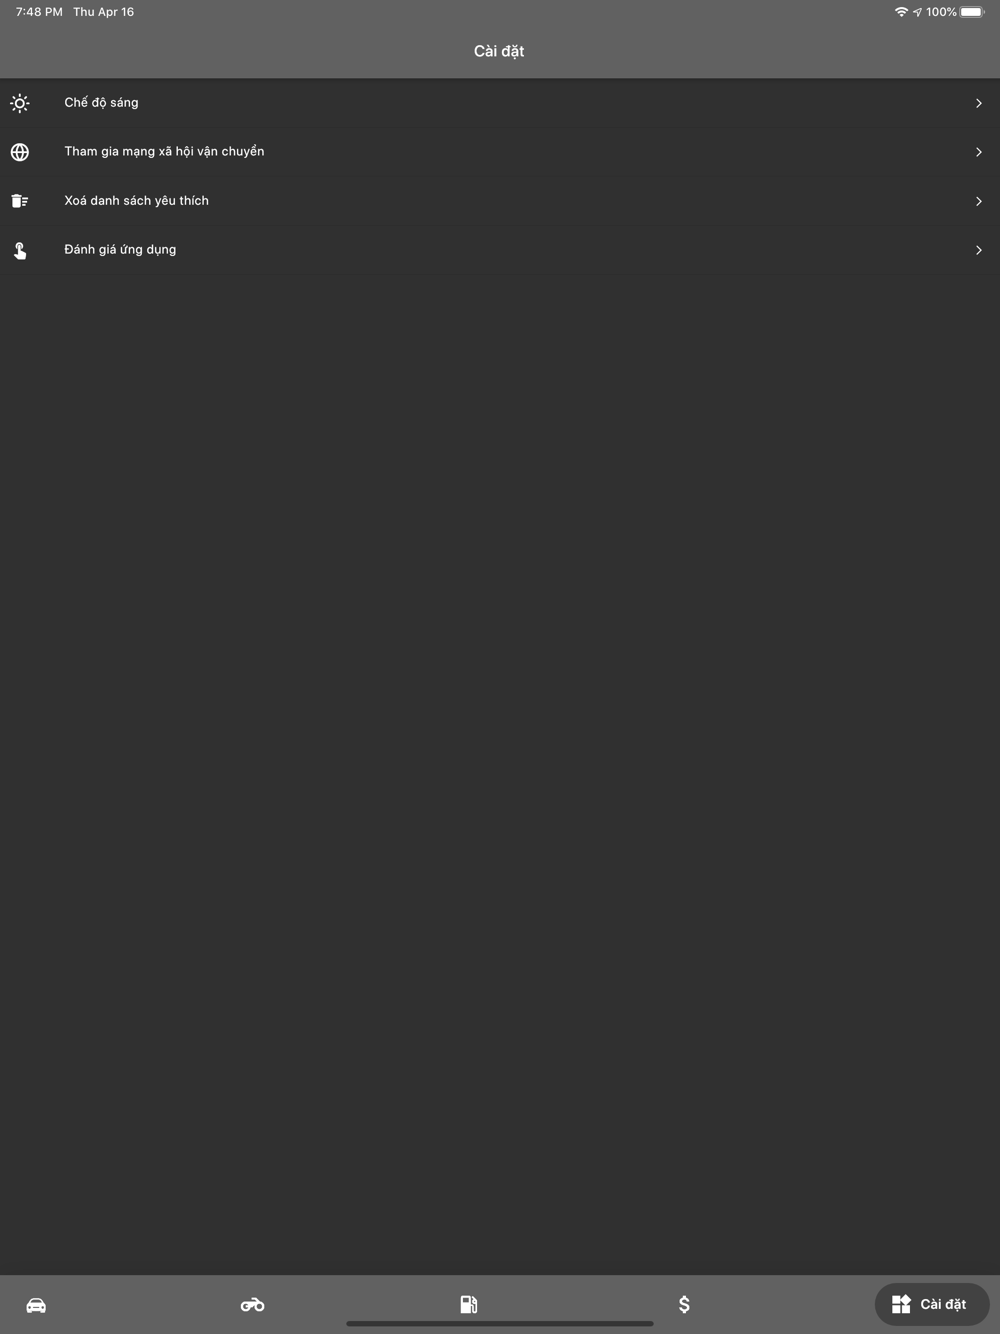Image resolution: width=1000 pixels, height=1334 pixels.
Task: Select Tham gia mạng xã hội vận chuyển
Action: point(500,152)
